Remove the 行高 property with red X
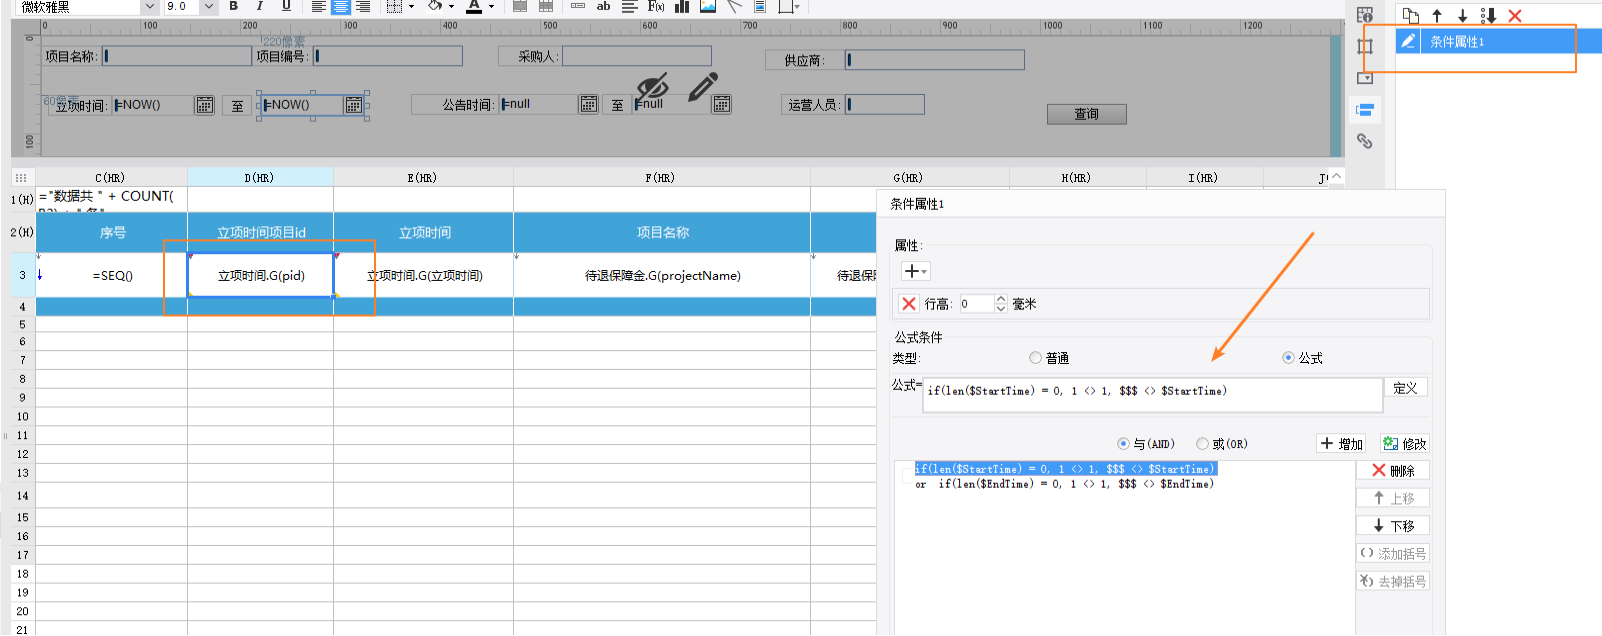Image resolution: width=1602 pixels, height=636 pixels. click(x=909, y=304)
